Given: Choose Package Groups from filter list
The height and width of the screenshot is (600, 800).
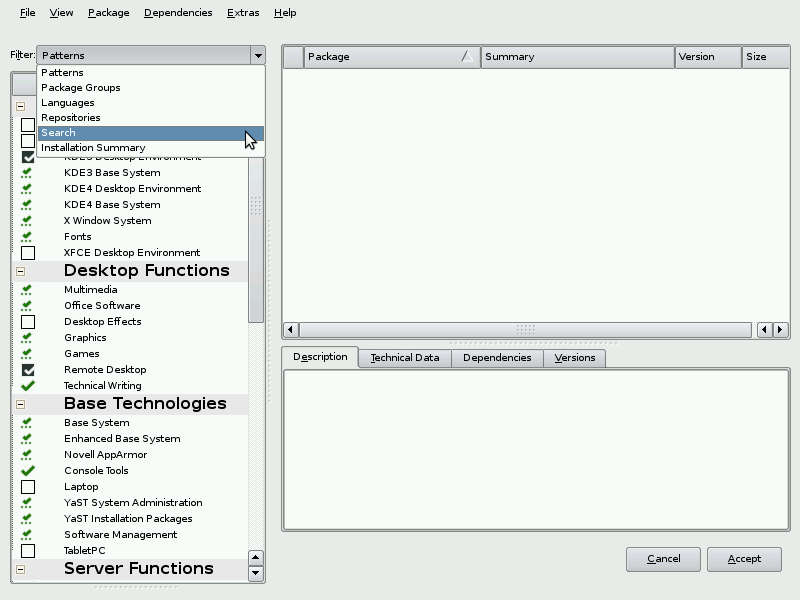Looking at the screenshot, I should point(151,88).
